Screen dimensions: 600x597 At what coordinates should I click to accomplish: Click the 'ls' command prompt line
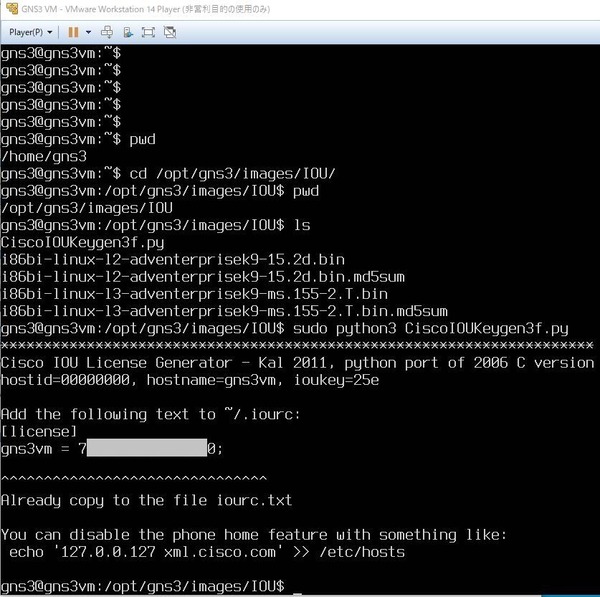155,225
